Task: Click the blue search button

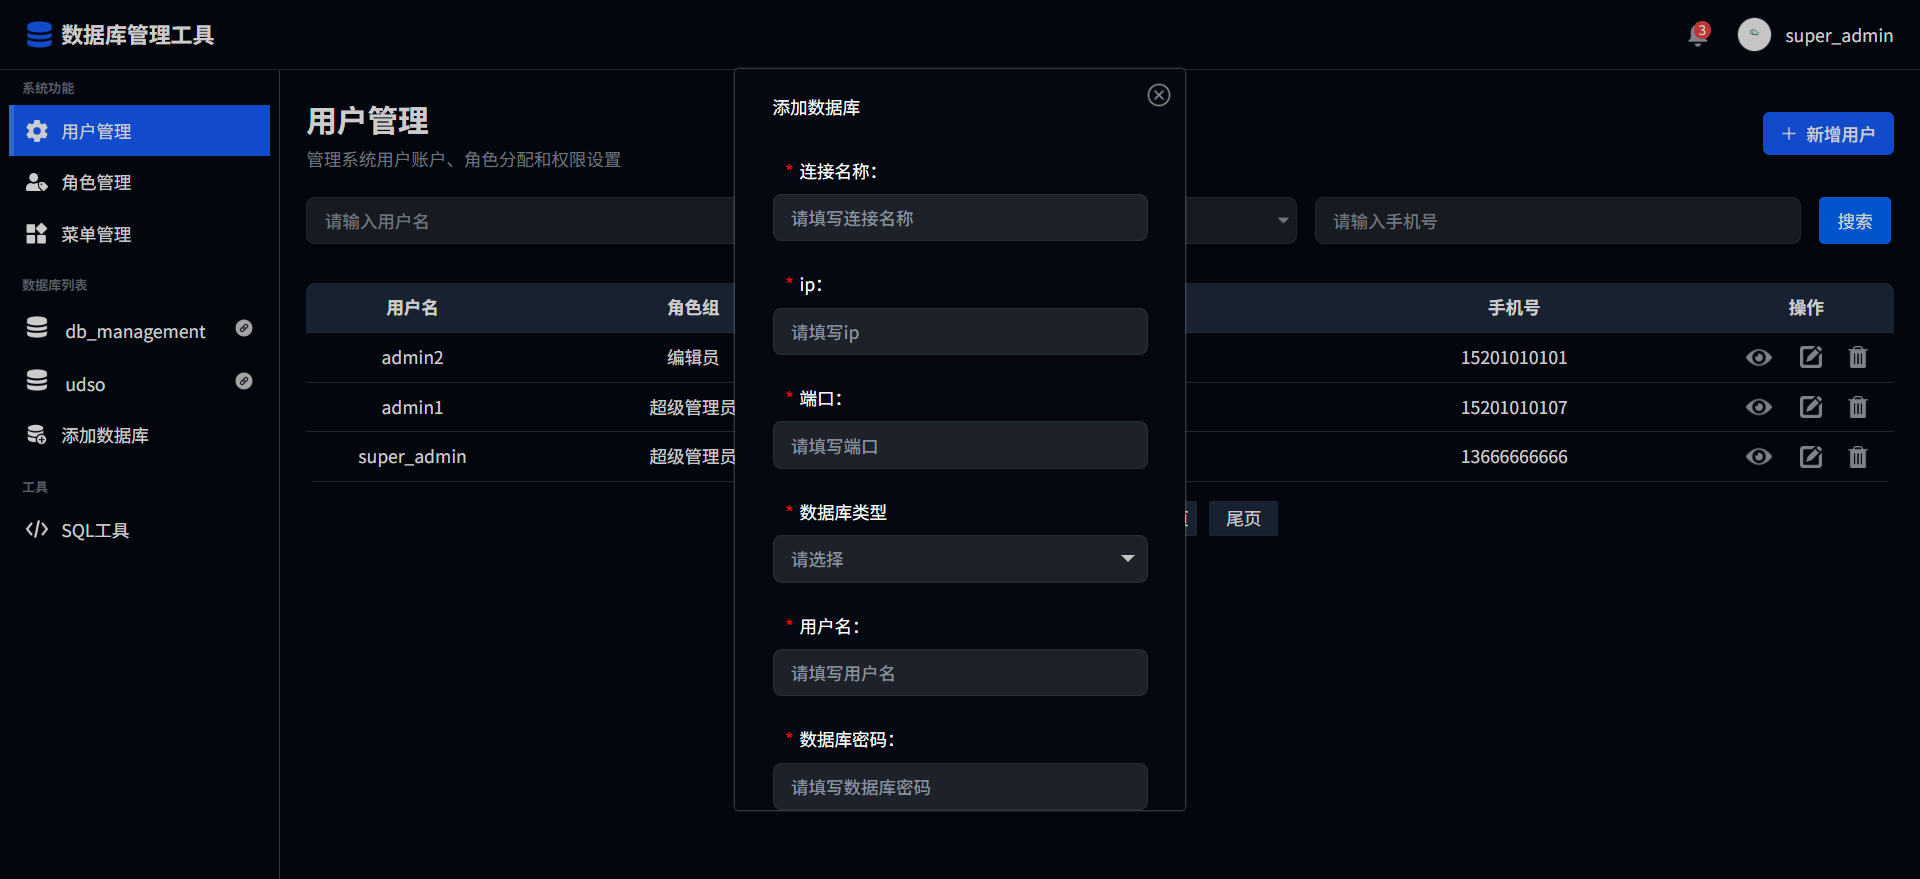Action: pos(1854,221)
